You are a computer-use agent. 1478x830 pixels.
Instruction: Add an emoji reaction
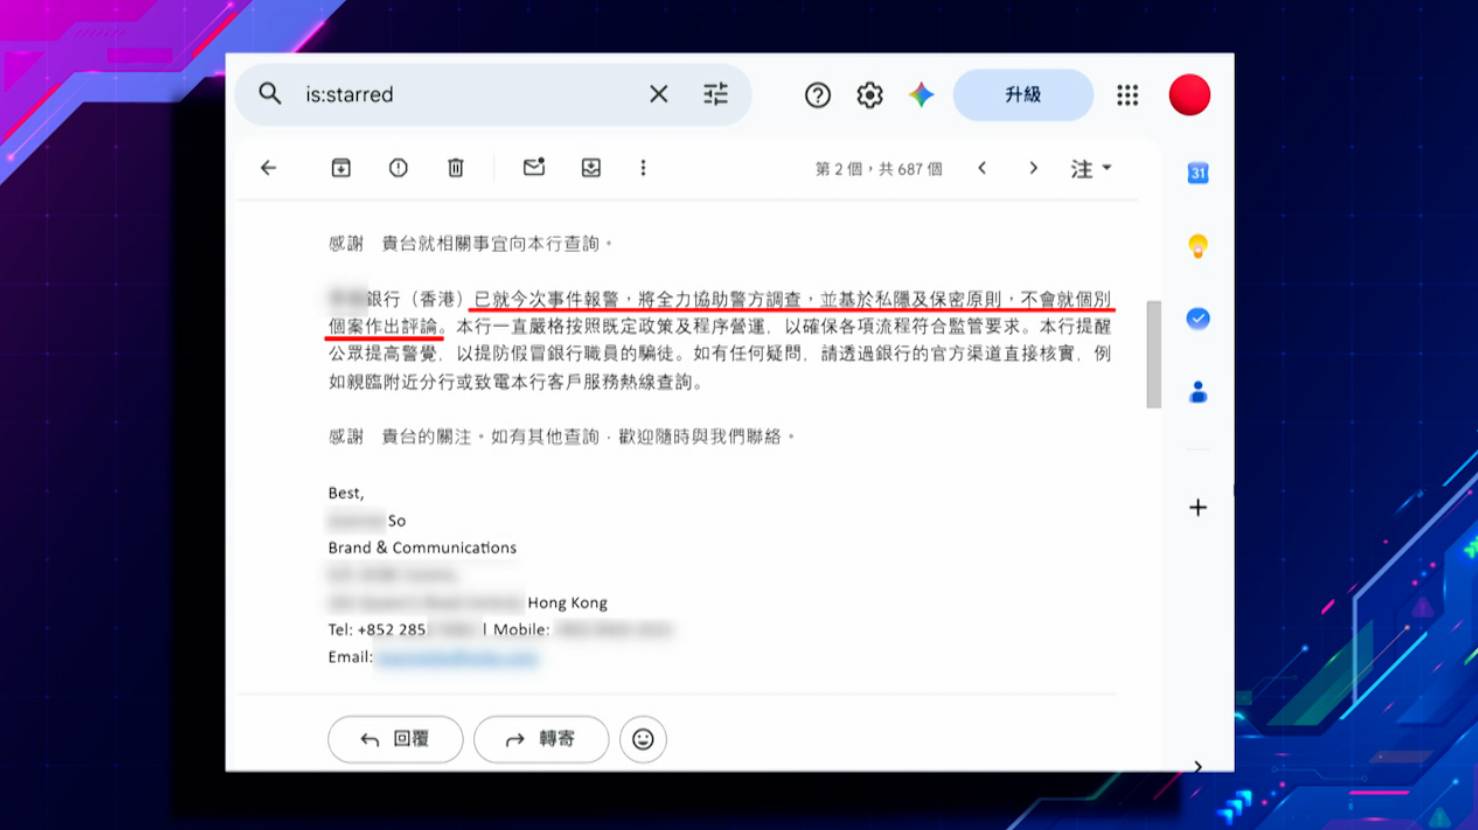point(643,739)
